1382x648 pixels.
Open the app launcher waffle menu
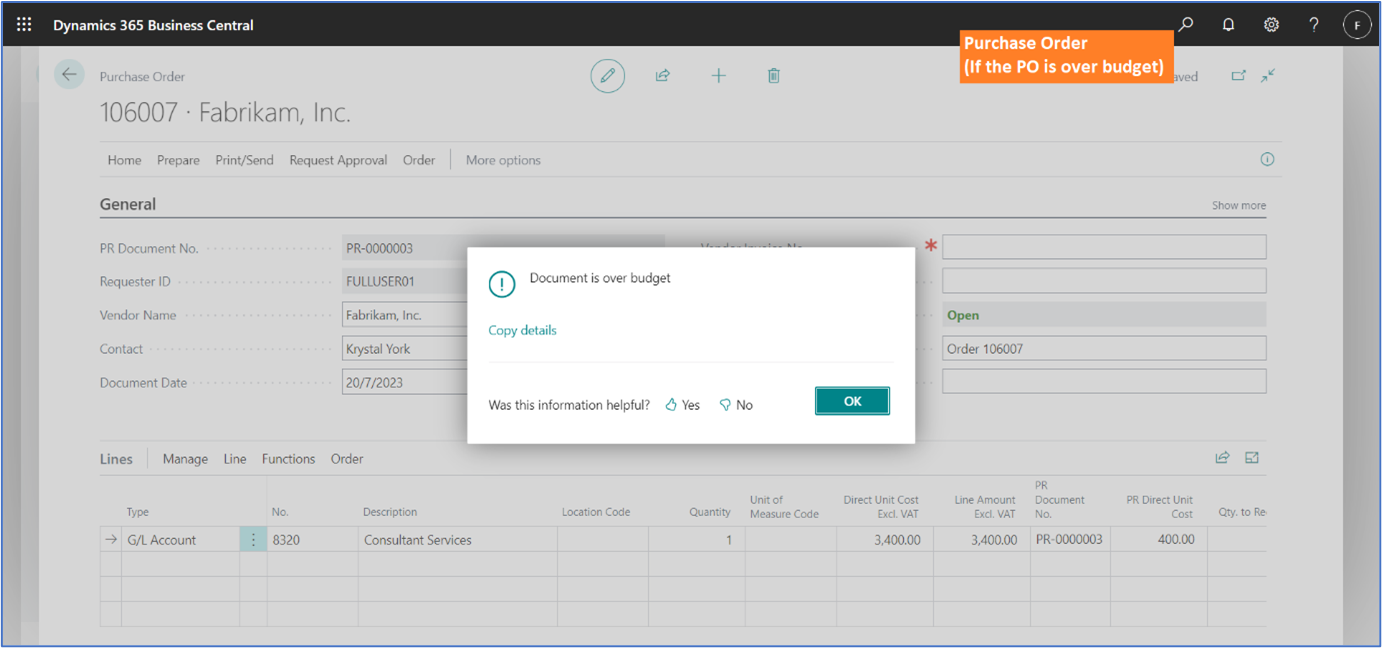tap(24, 24)
